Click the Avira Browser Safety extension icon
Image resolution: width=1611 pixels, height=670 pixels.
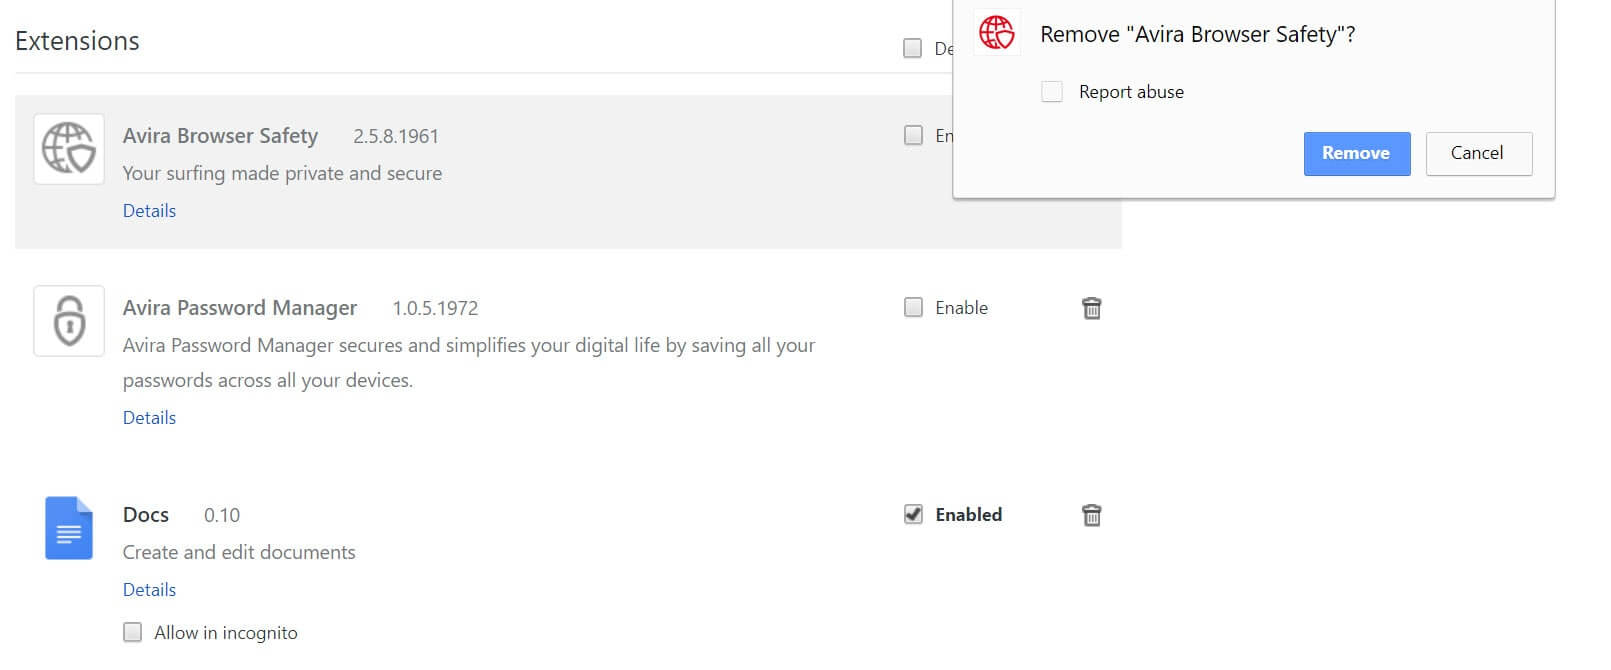pos(69,149)
